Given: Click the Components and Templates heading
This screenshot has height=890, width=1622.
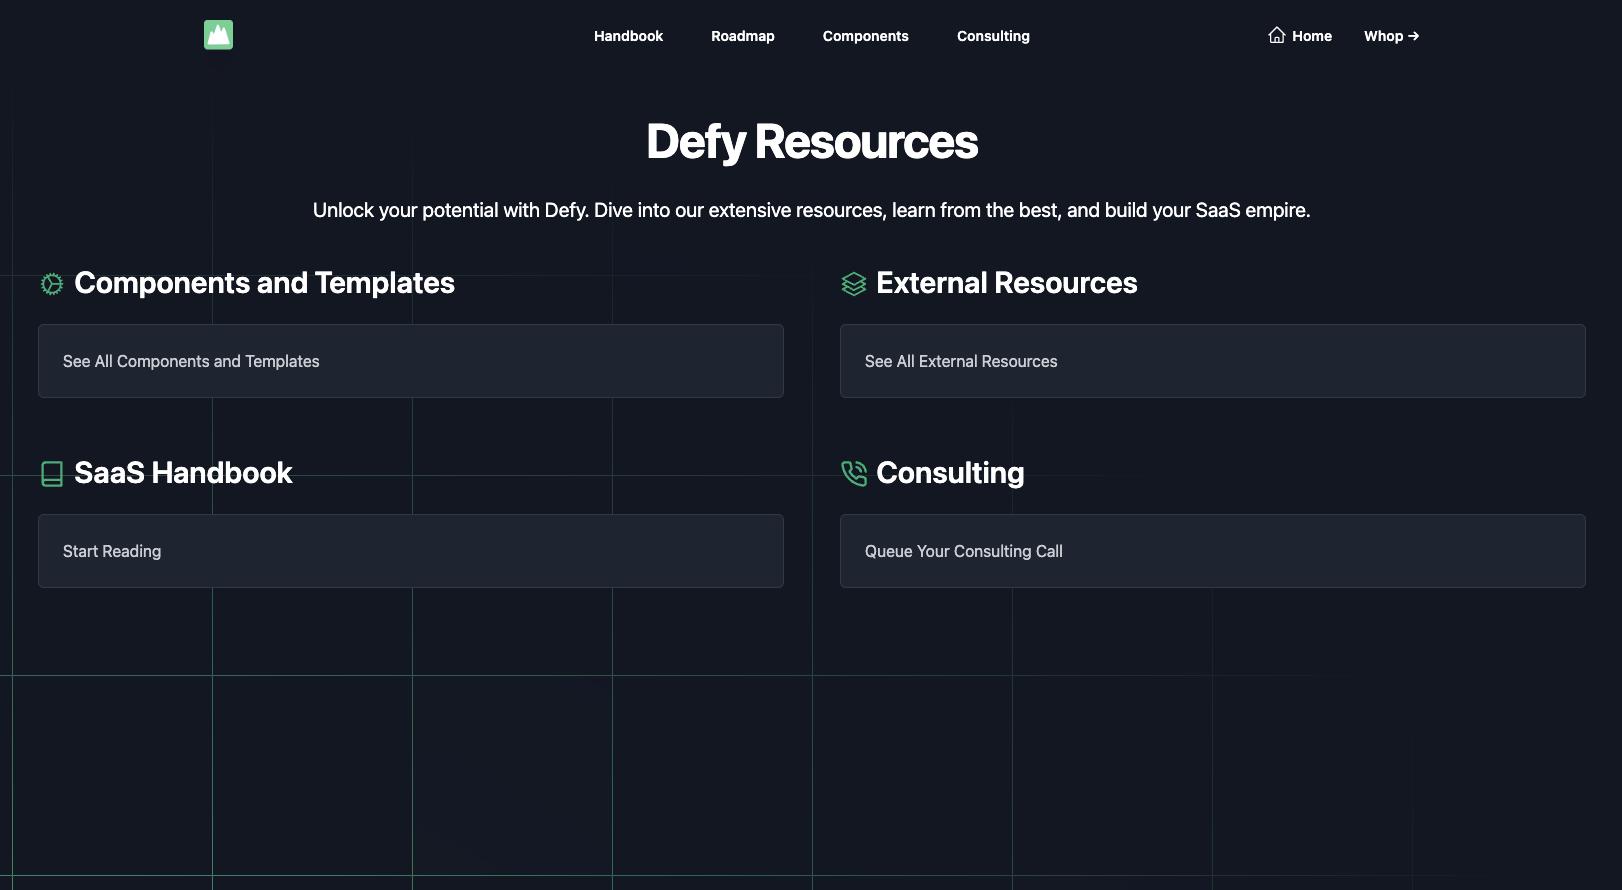Looking at the screenshot, I should coord(264,283).
